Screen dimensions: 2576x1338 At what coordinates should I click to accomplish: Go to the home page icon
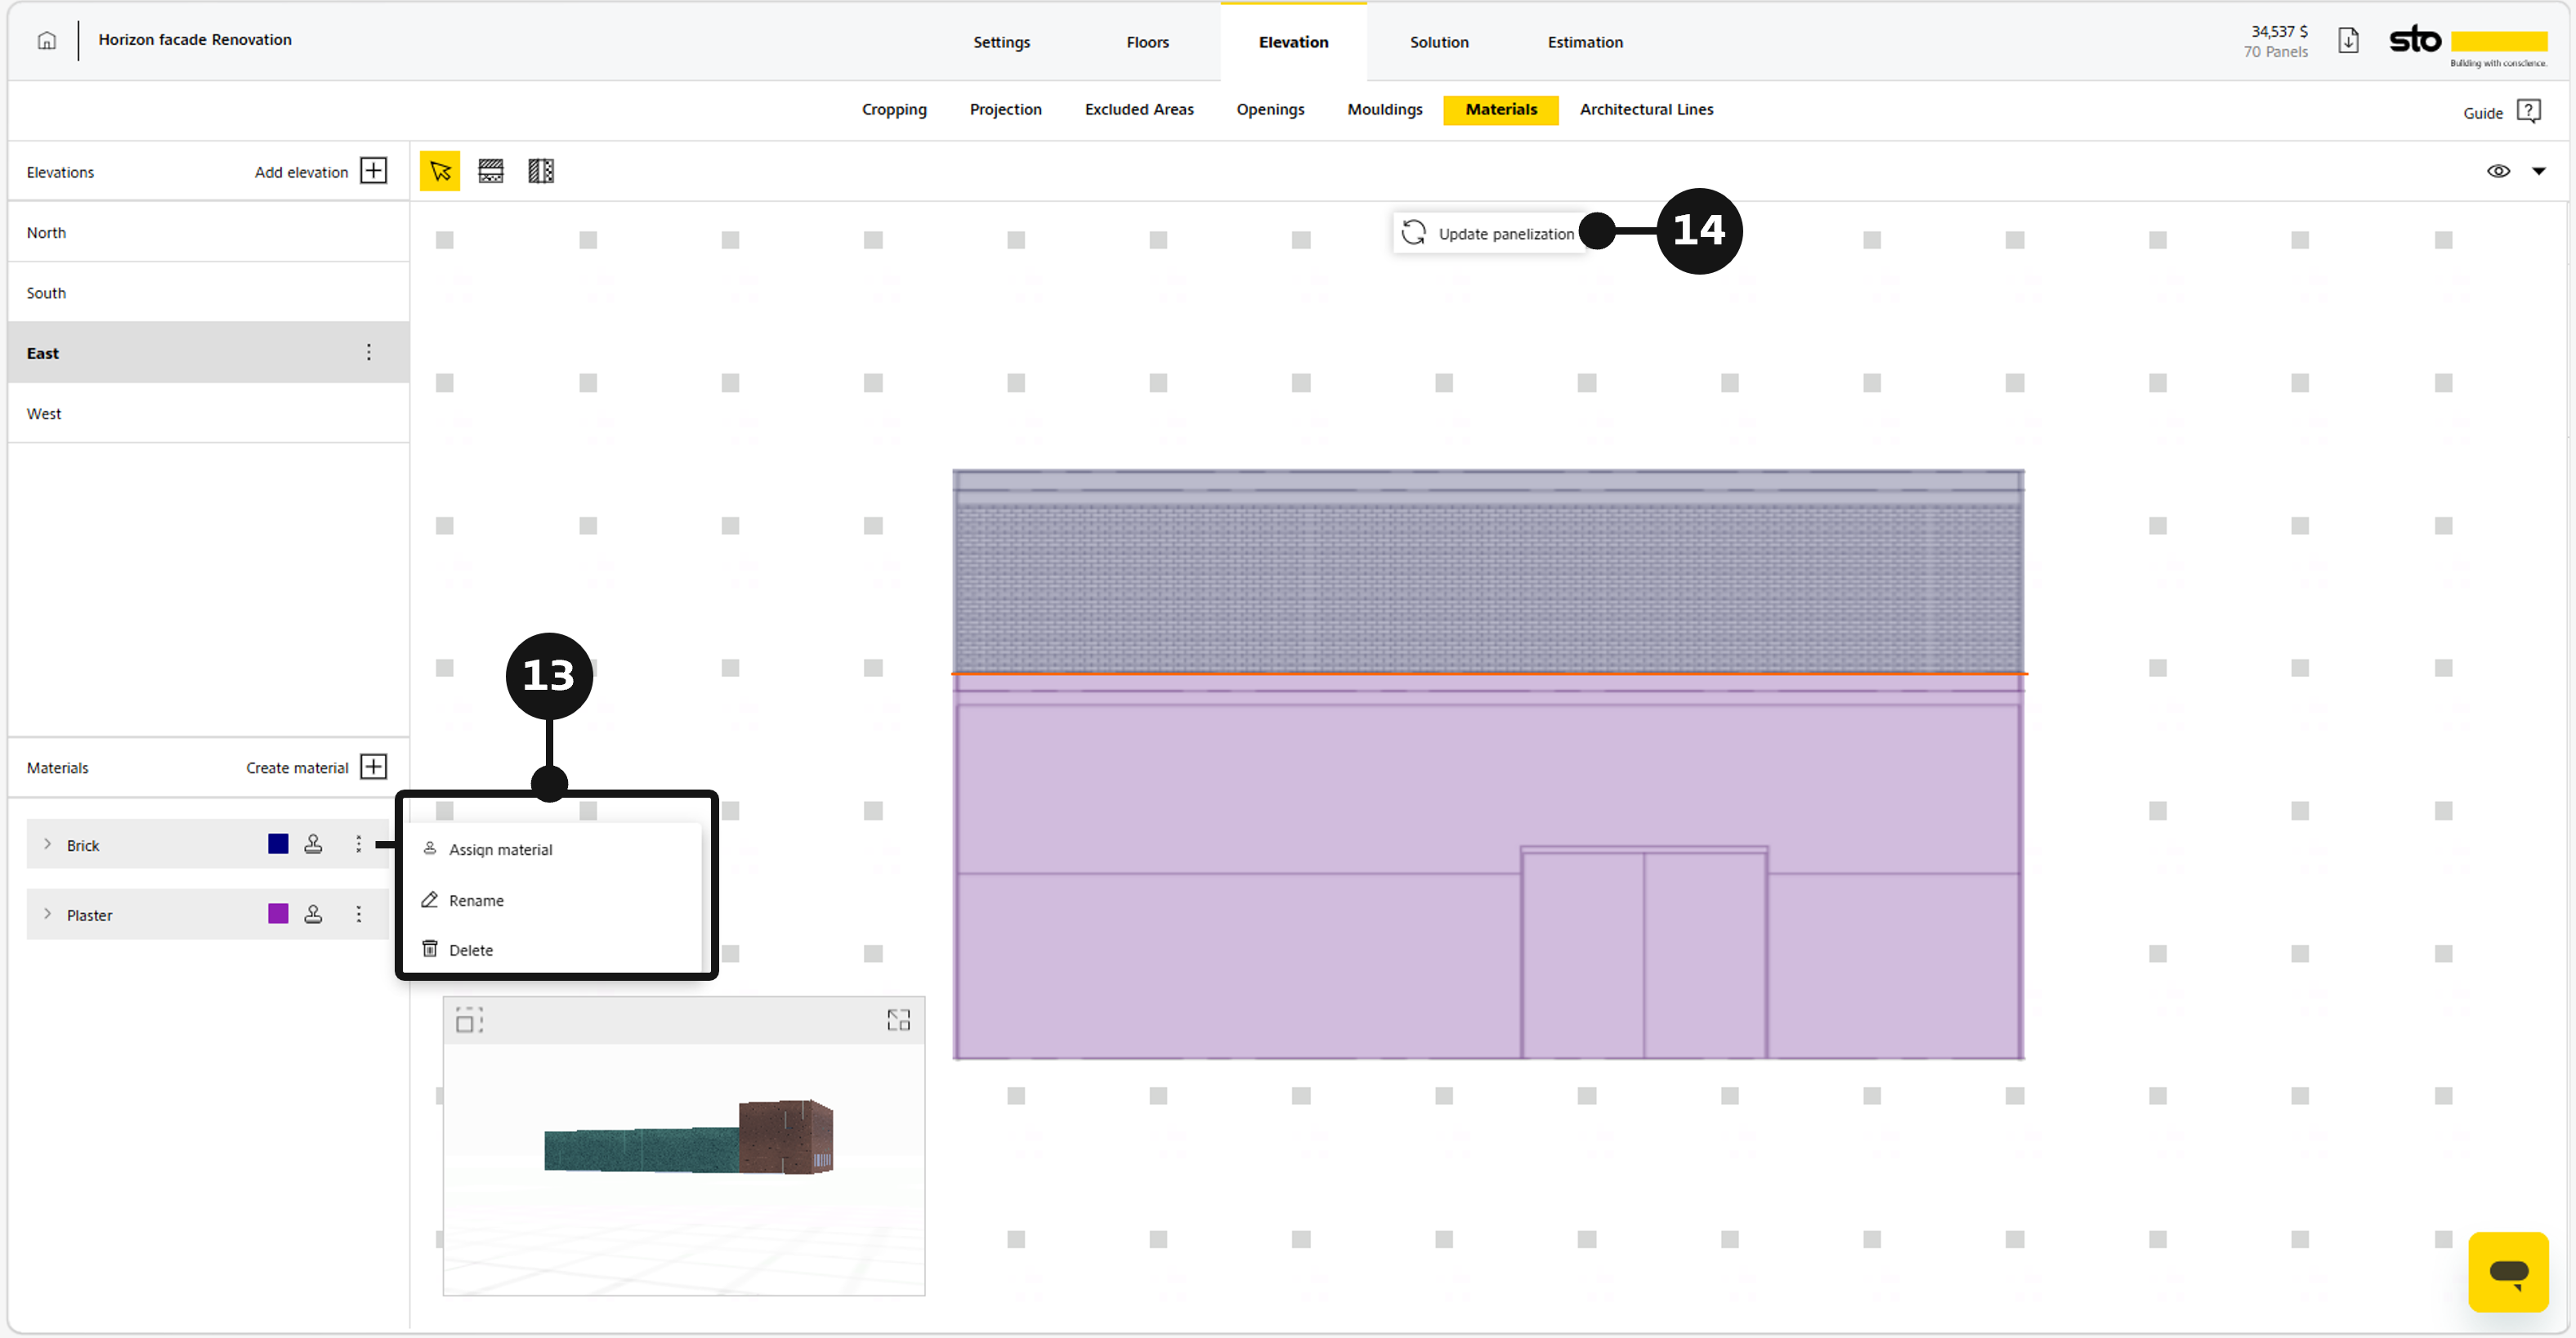click(46, 41)
